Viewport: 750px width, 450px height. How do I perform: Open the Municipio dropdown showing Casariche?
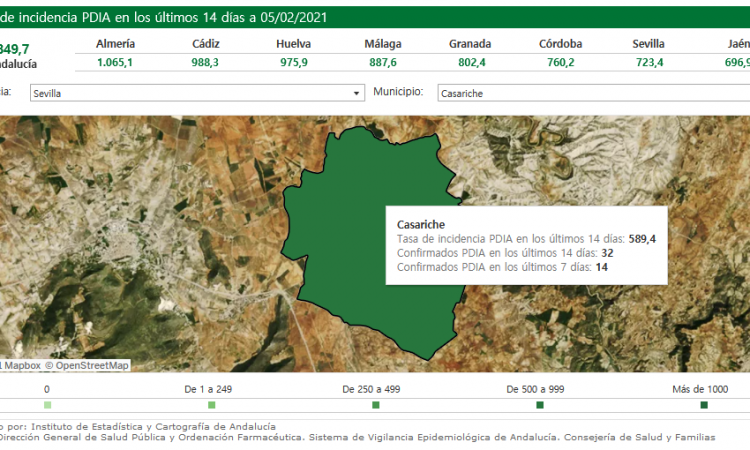(590, 93)
